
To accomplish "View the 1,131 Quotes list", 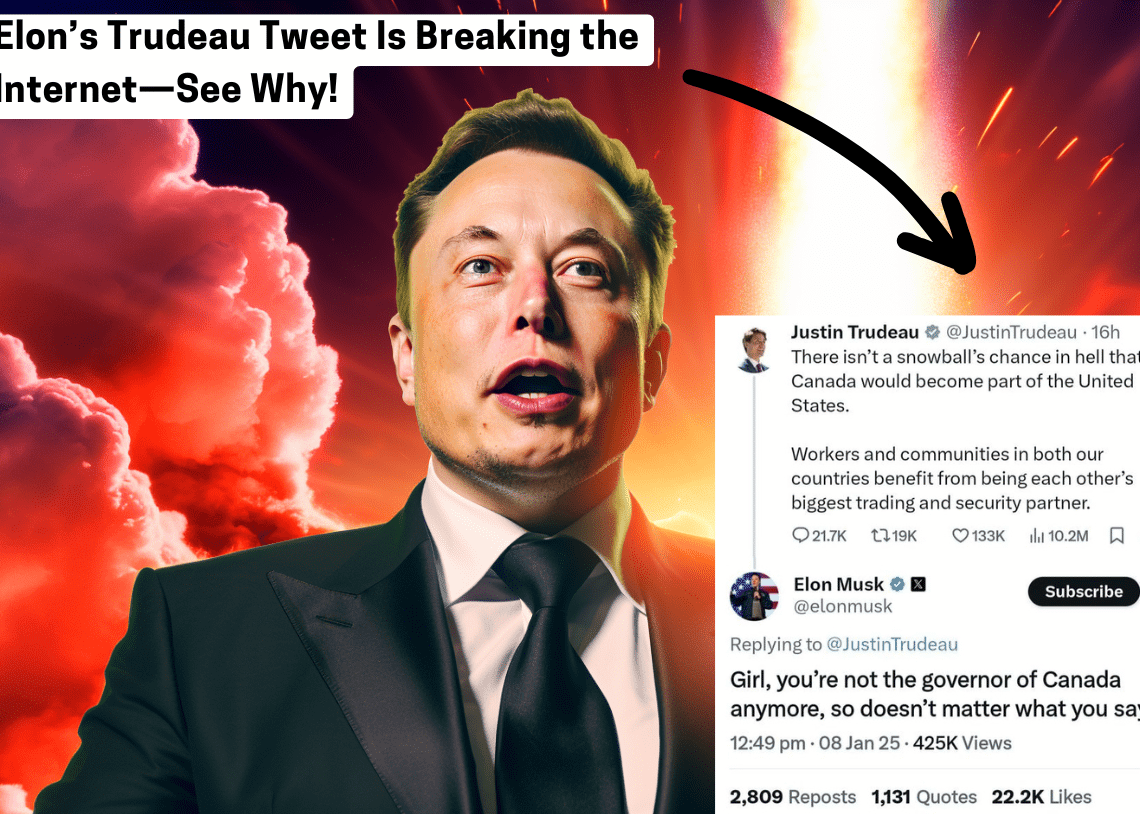I will [x=923, y=797].
